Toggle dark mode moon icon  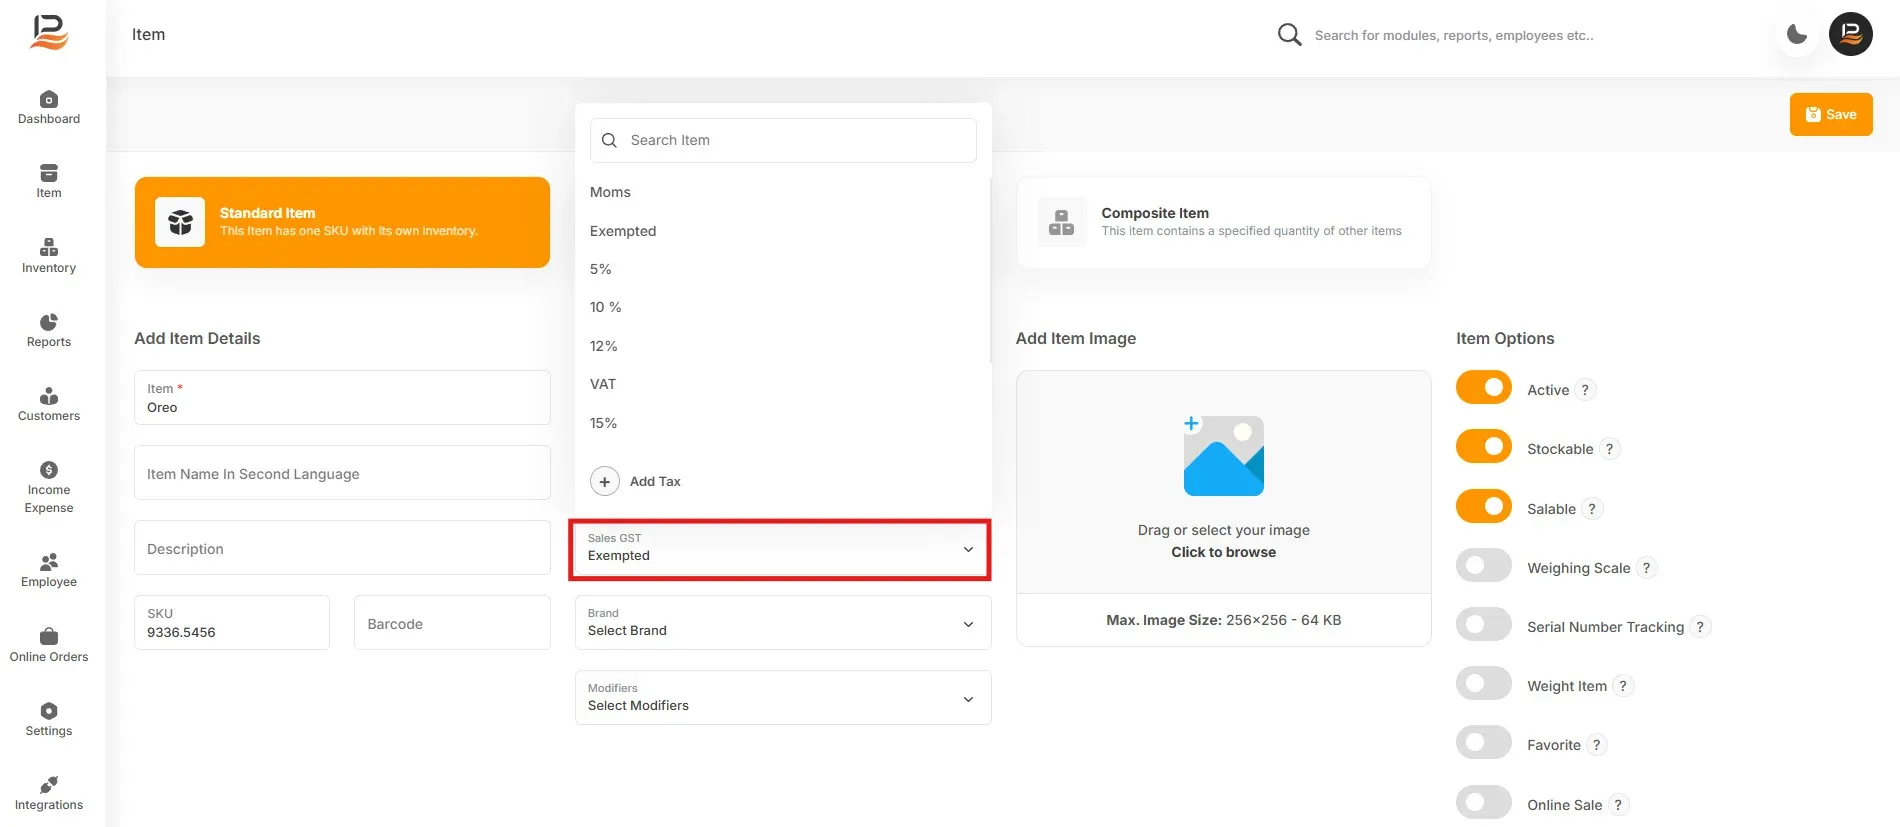click(1797, 35)
